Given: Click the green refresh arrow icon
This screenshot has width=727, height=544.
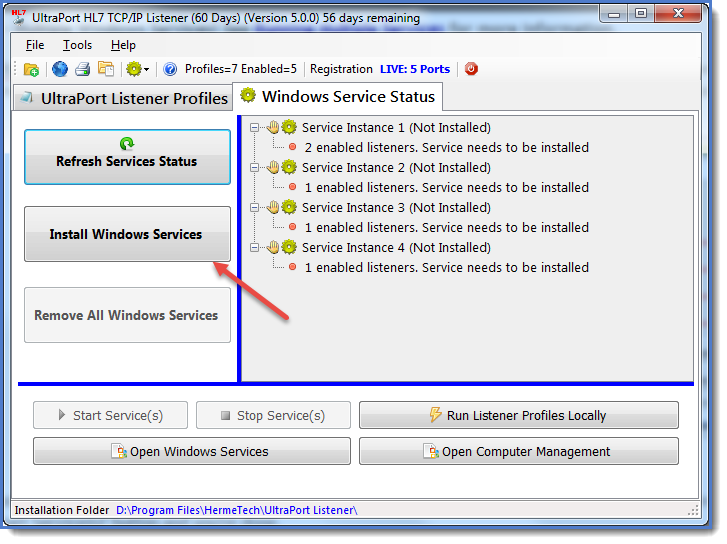Looking at the screenshot, I should point(127,143).
